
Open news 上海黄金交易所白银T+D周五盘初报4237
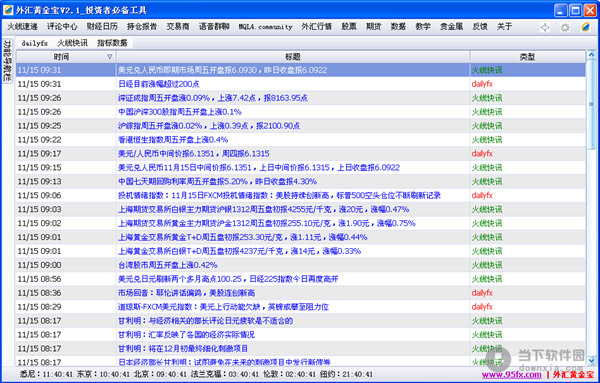click(x=240, y=251)
